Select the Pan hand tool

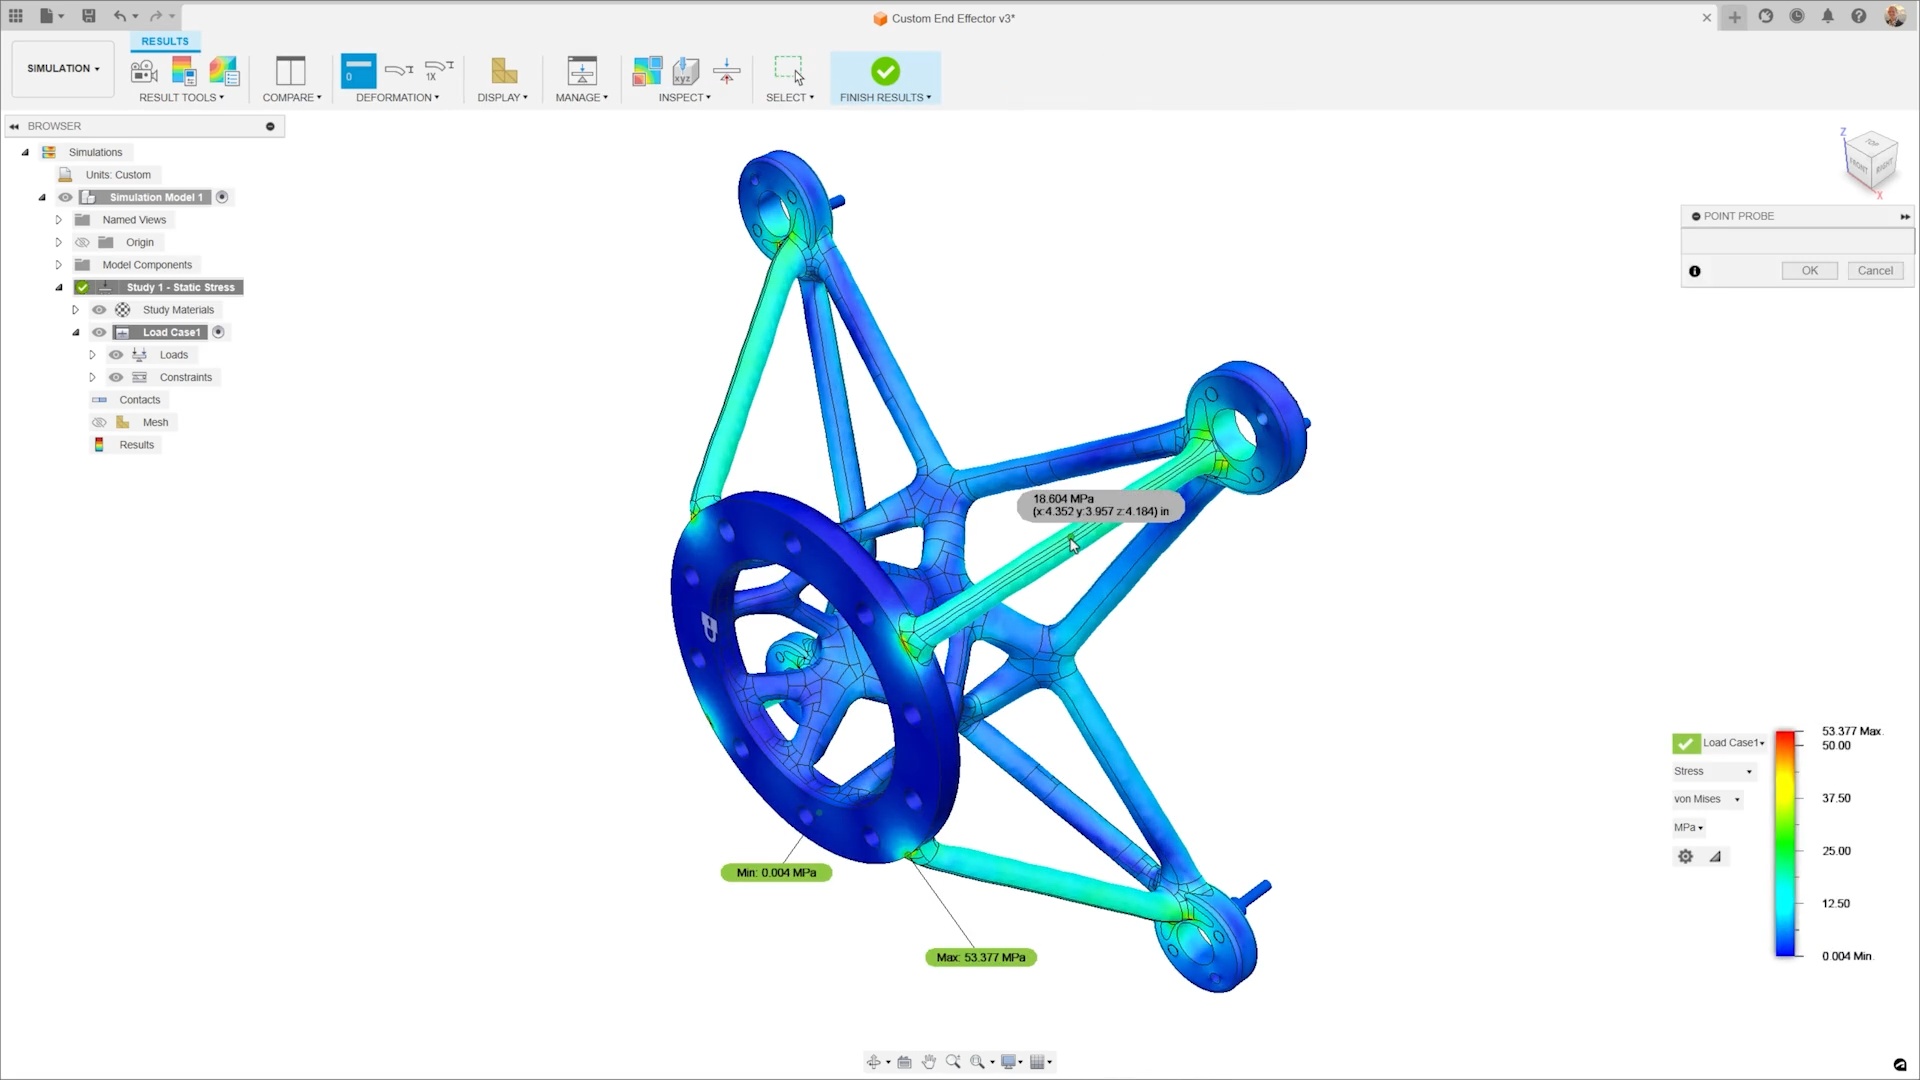tap(928, 1062)
